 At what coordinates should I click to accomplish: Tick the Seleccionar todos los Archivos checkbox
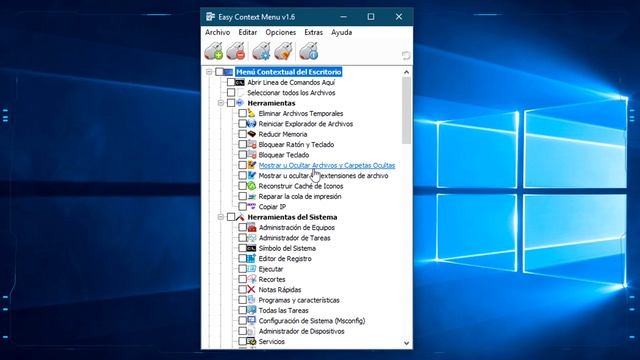[x=231, y=93]
